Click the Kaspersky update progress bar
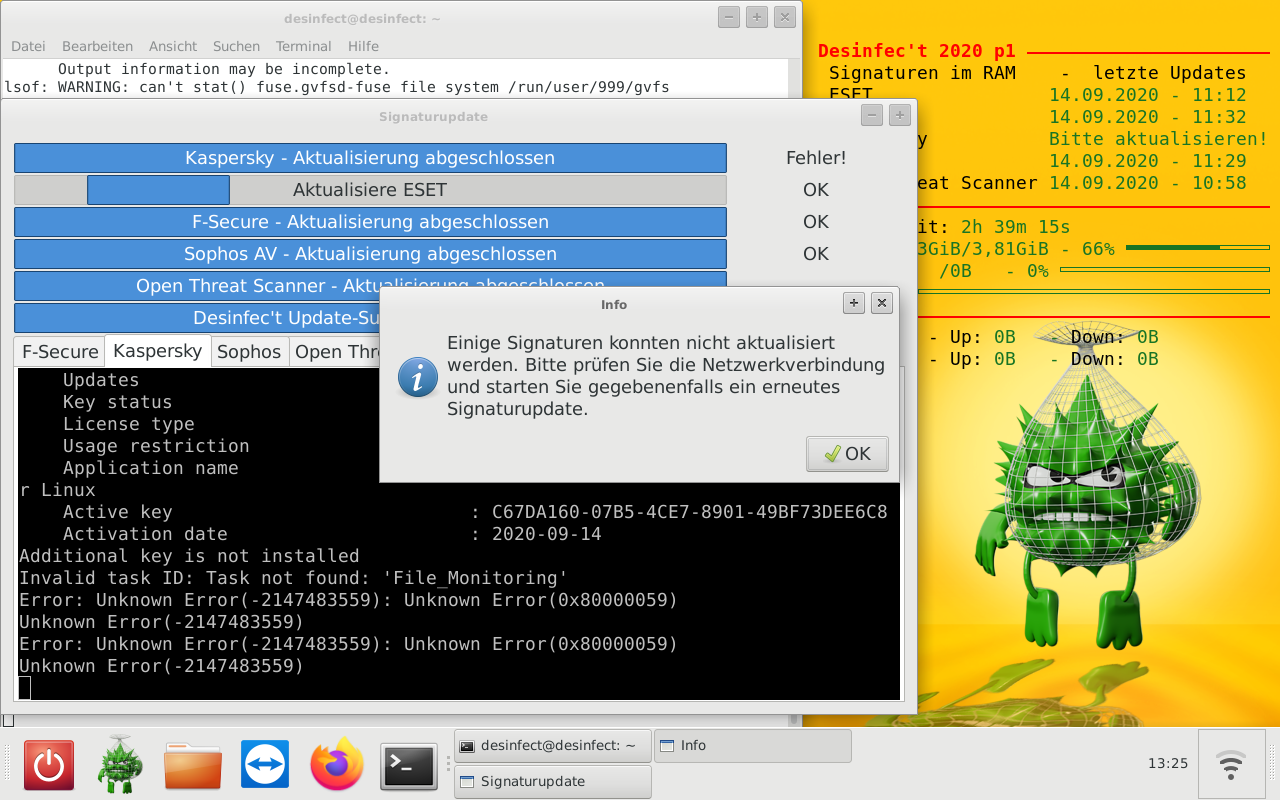Viewport: 1280px width, 800px height. pyautogui.click(x=370, y=158)
